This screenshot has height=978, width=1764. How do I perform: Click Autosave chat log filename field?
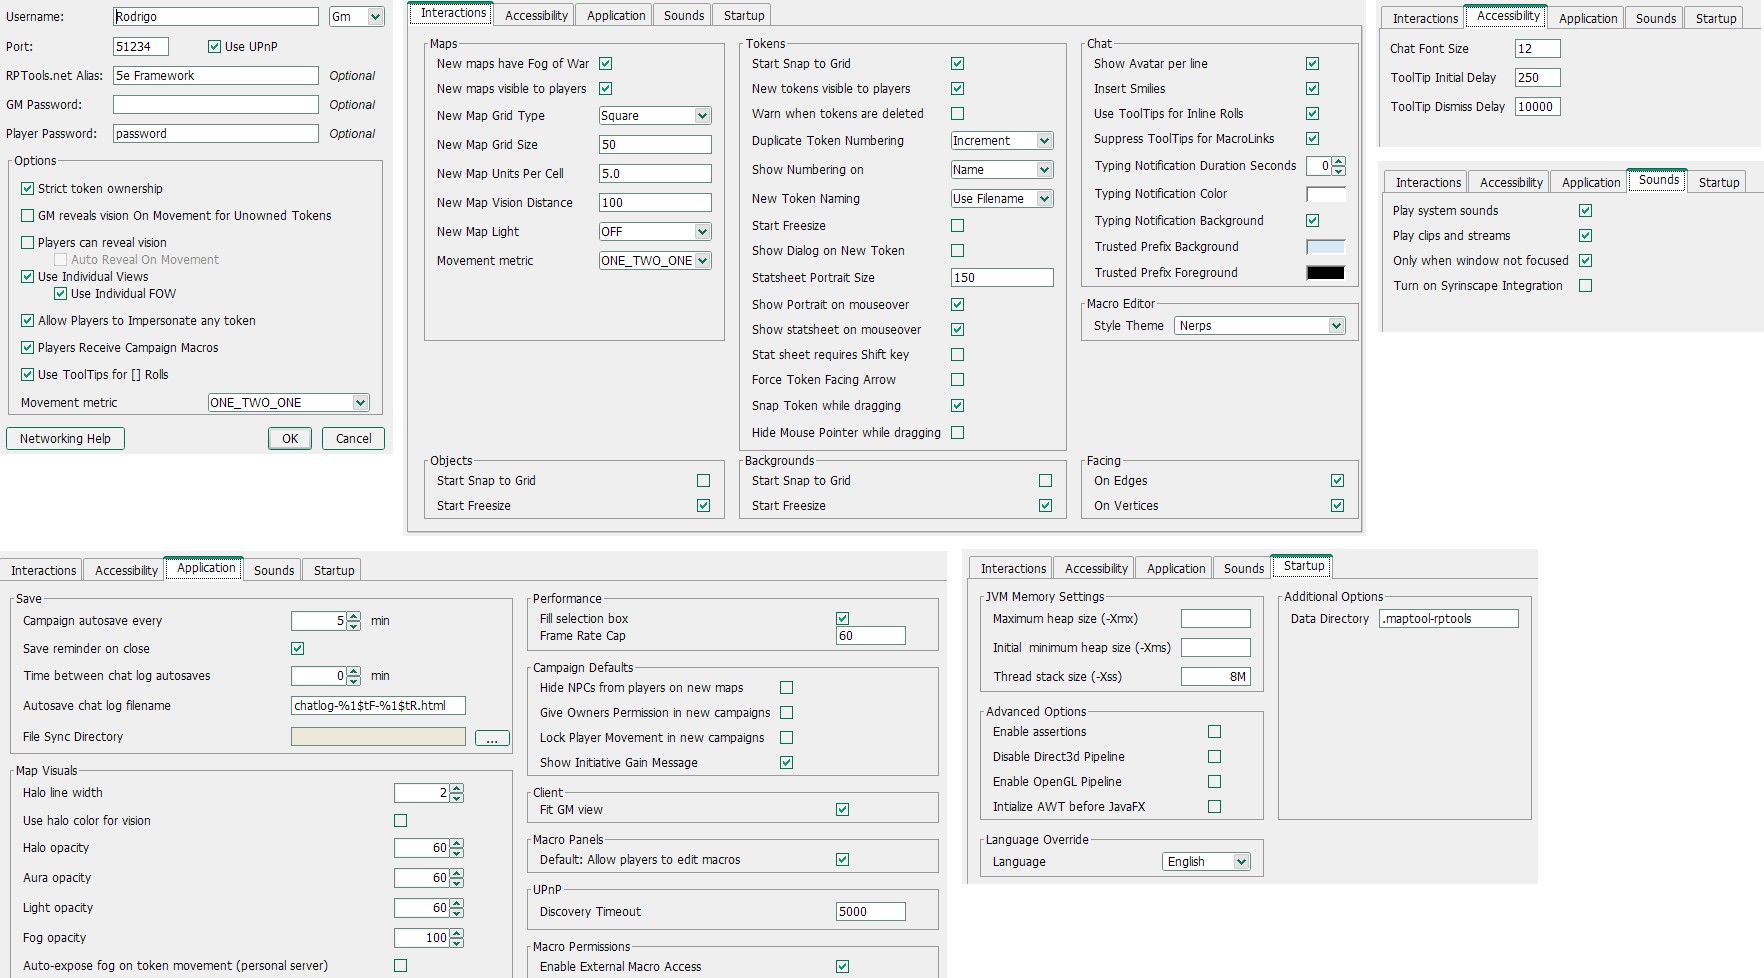pos(378,706)
